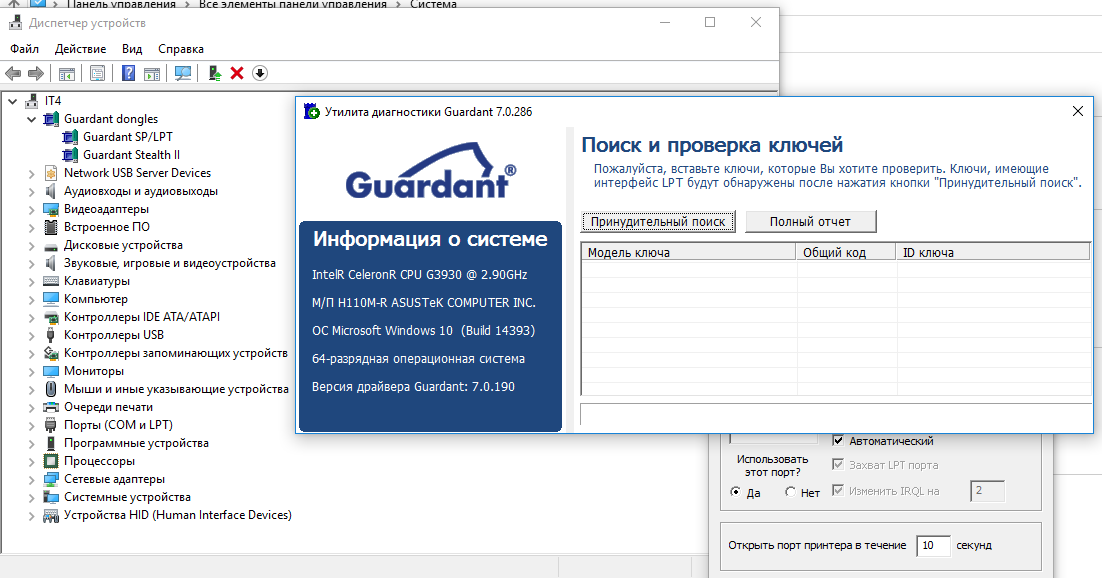Select the Guardant Stealth II device
The height and width of the screenshot is (578, 1102).
coord(131,155)
